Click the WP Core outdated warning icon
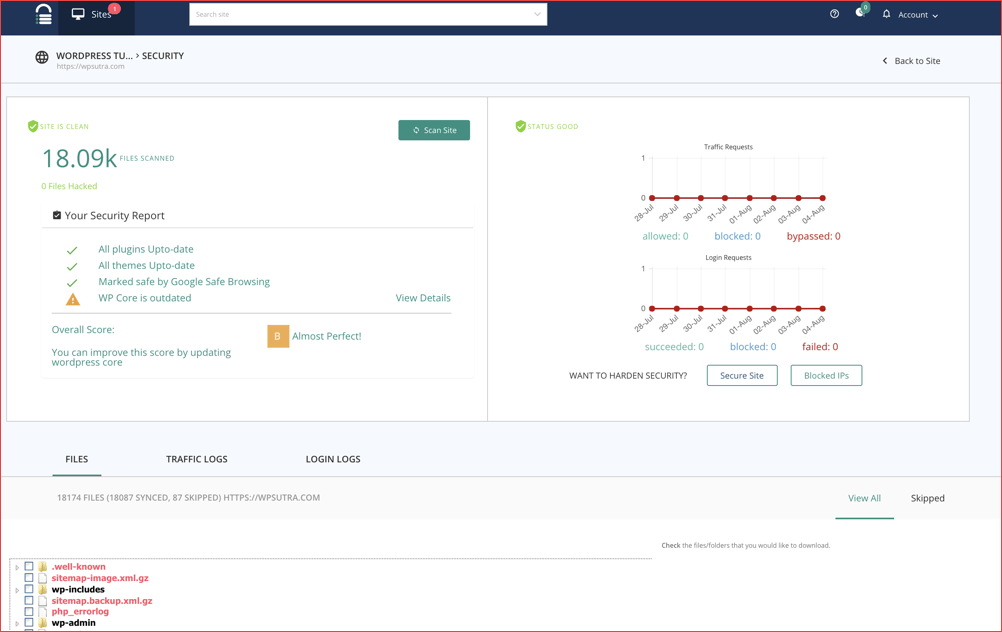The image size is (1002, 632). [x=73, y=299]
